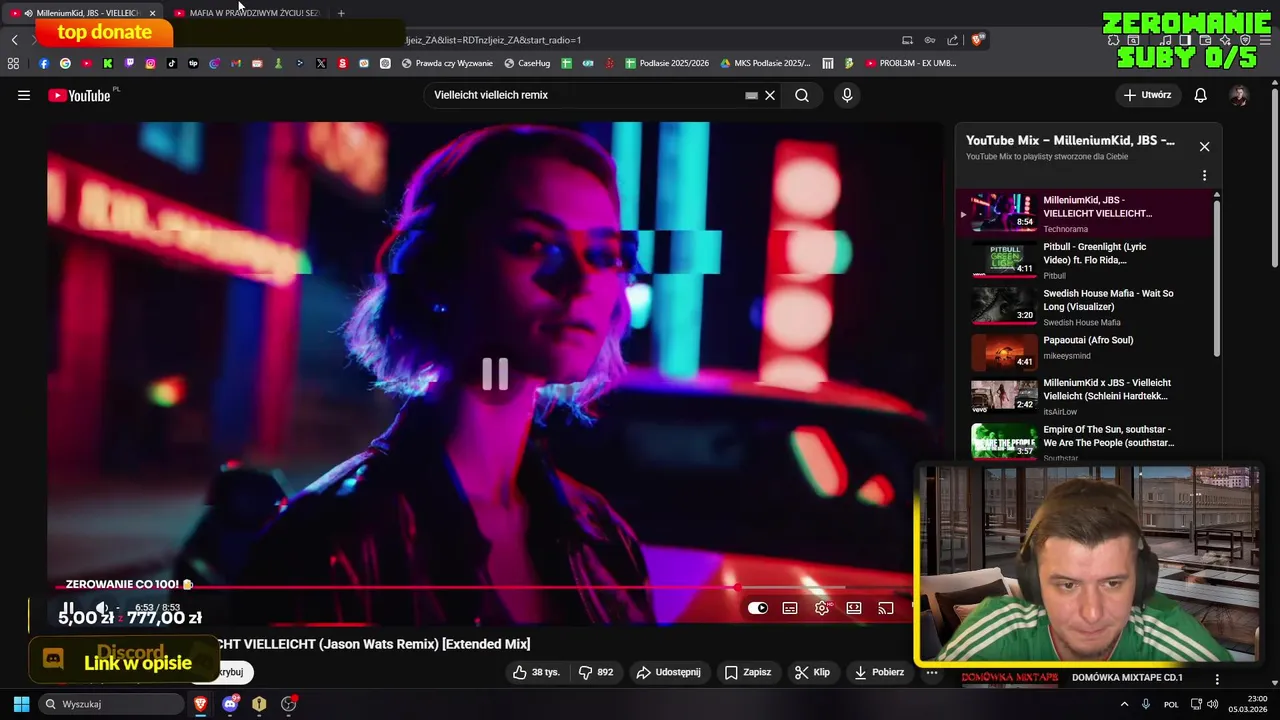Open YouTube notifications bell
The height and width of the screenshot is (720, 1280).
1200,95
